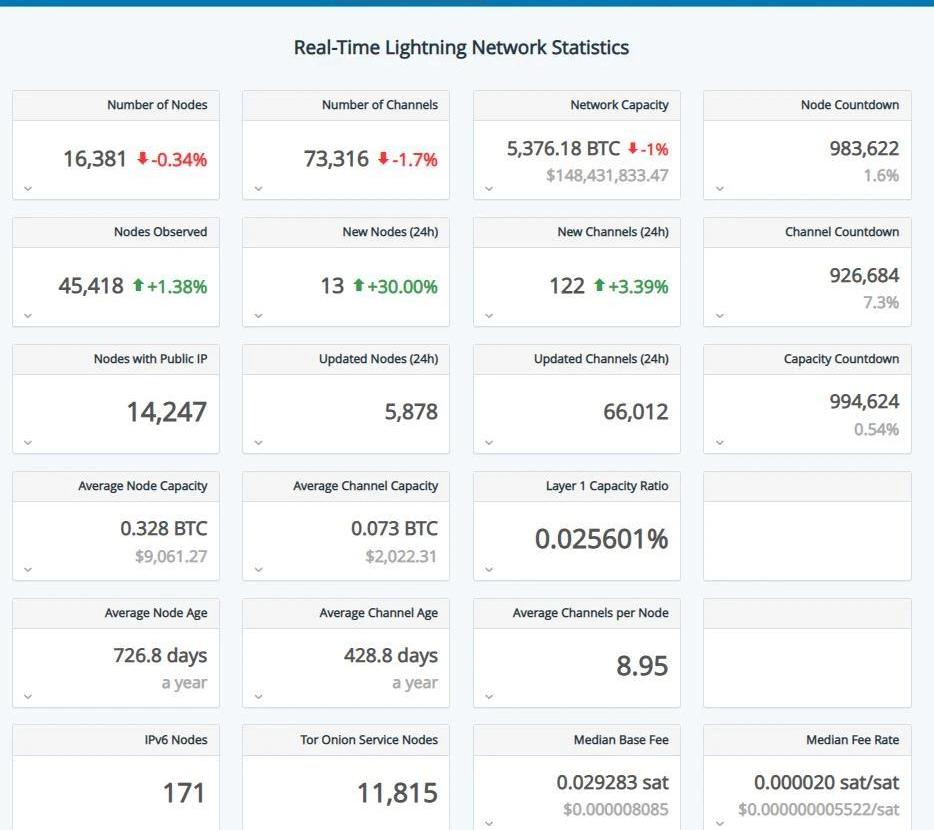Image resolution: width=934 pixels, height=830 pixels.
Task: Expand the Layer 1 Capacity Ratio chevron
Action: (x=489, y=569)
